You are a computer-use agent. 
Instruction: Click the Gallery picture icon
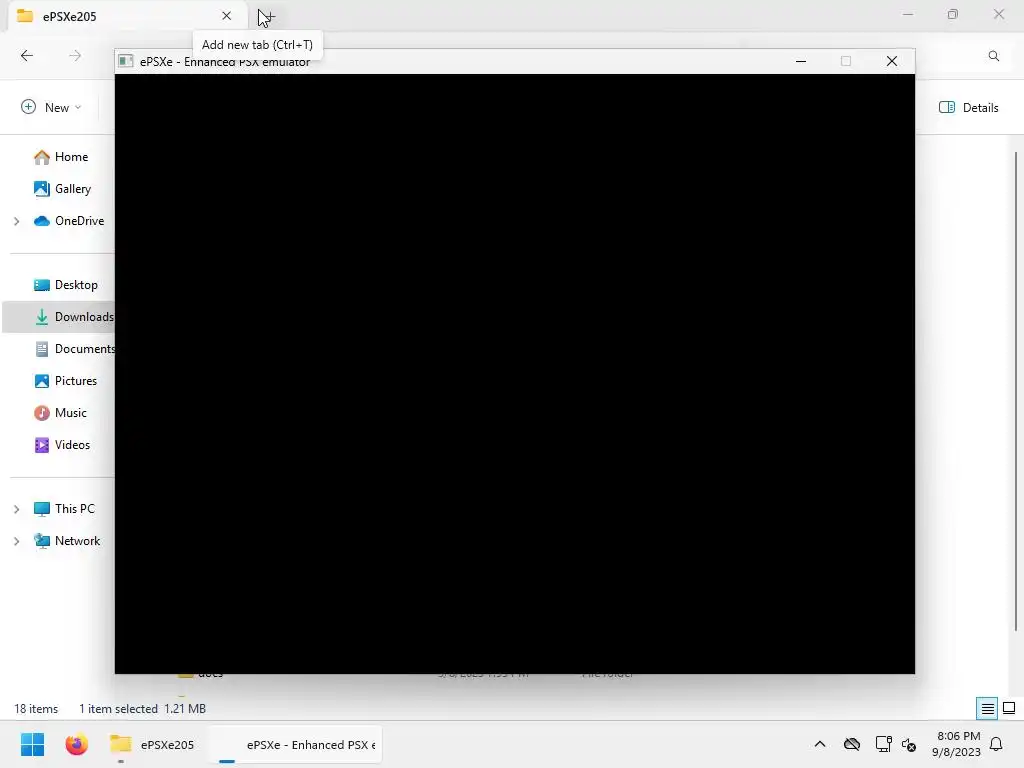[x=42, y=189]
